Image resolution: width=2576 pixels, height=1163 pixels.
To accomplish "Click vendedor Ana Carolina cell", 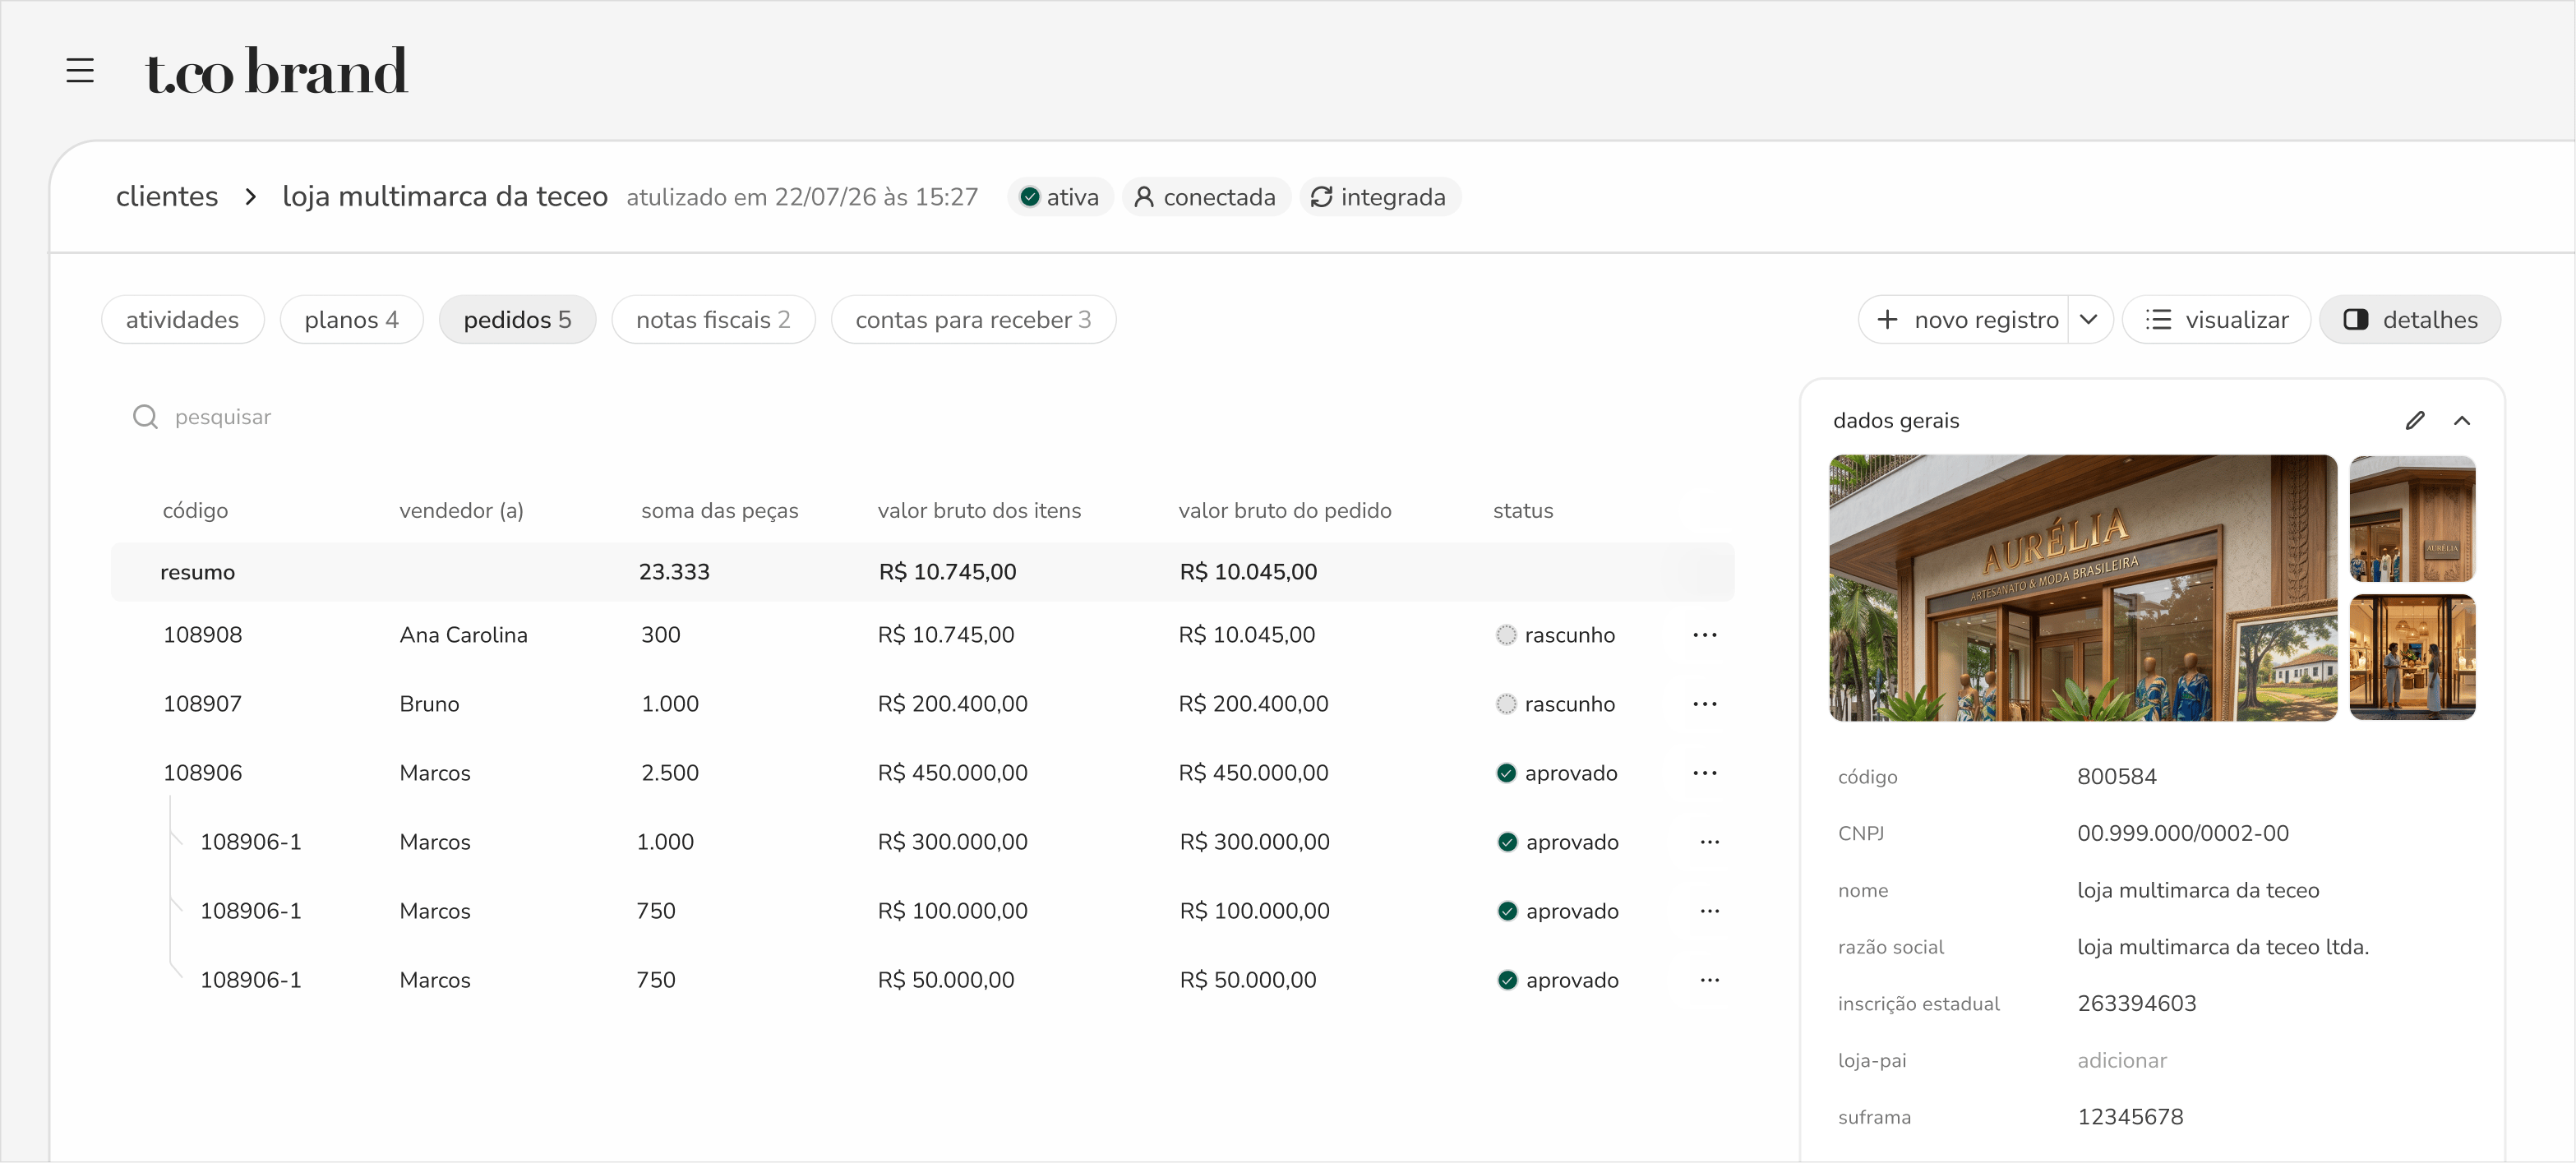I will tap(463, 635).
